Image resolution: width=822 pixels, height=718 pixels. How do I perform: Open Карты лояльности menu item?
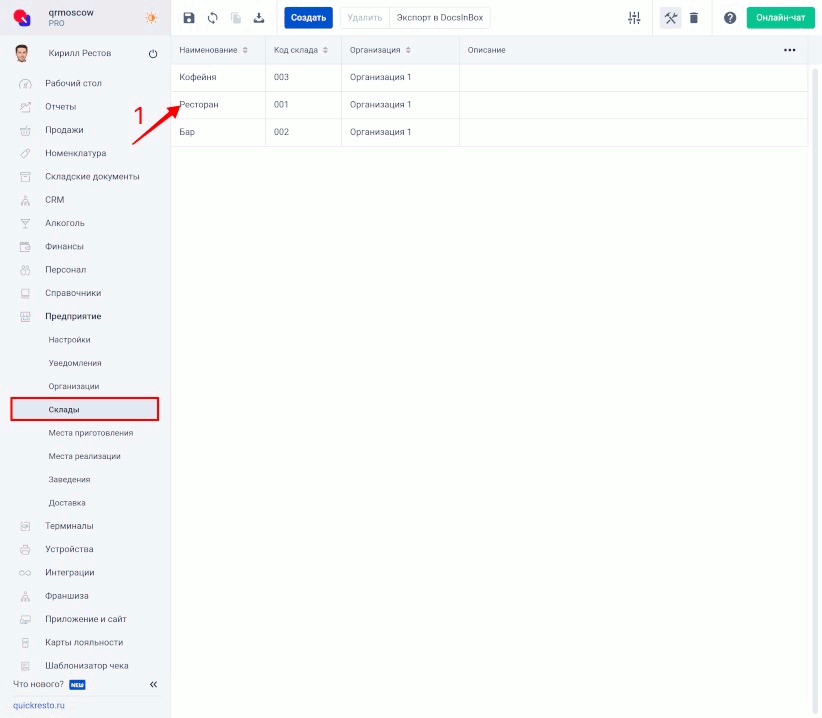(x=84, y=643)
